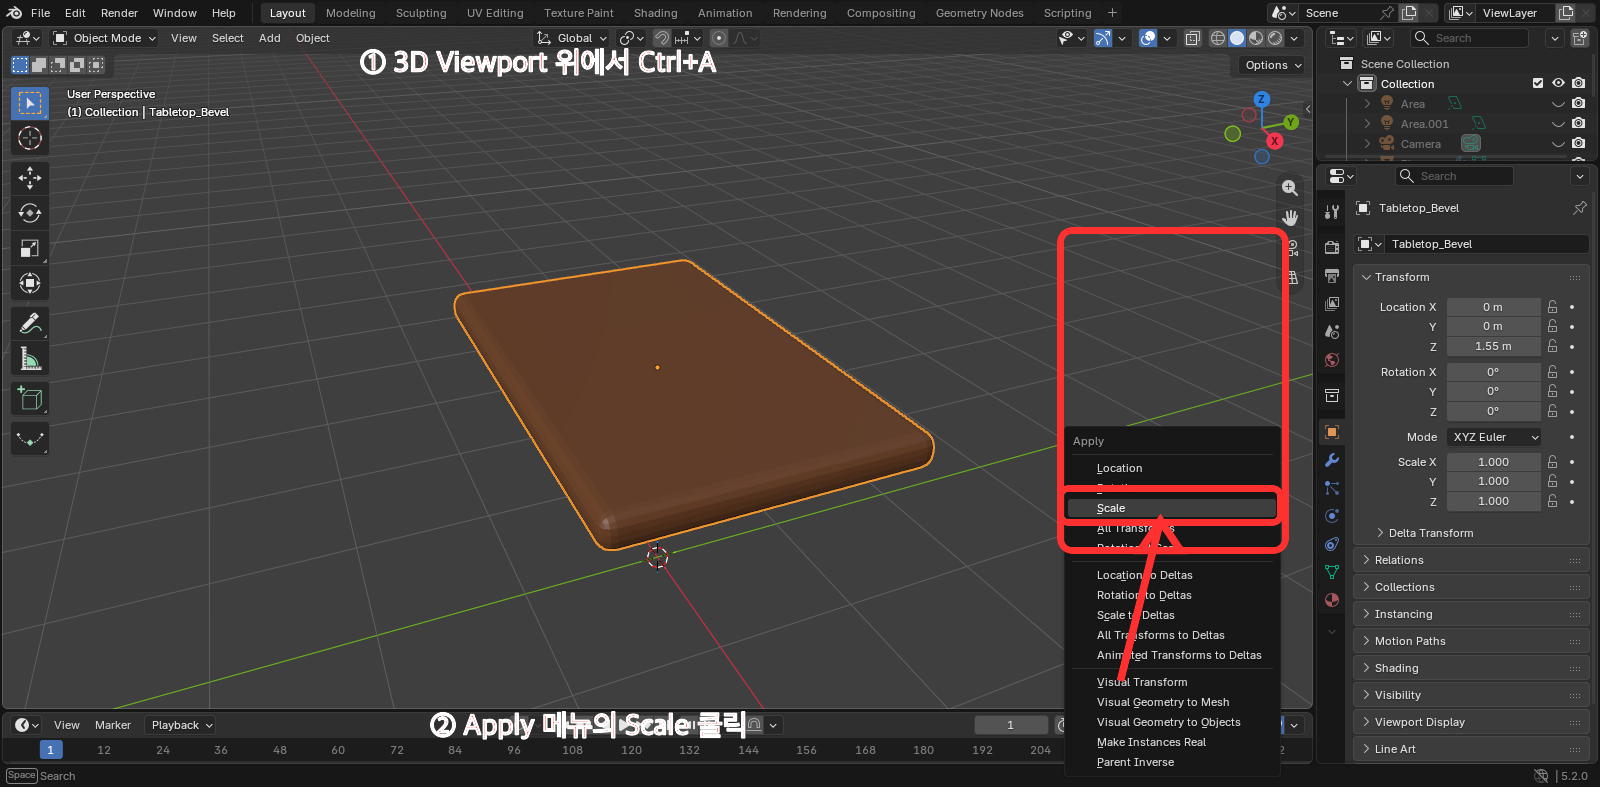Screen dimensions: 1600x787
Task: Click Scale in the Apply menu
Action: point(1173,508)
